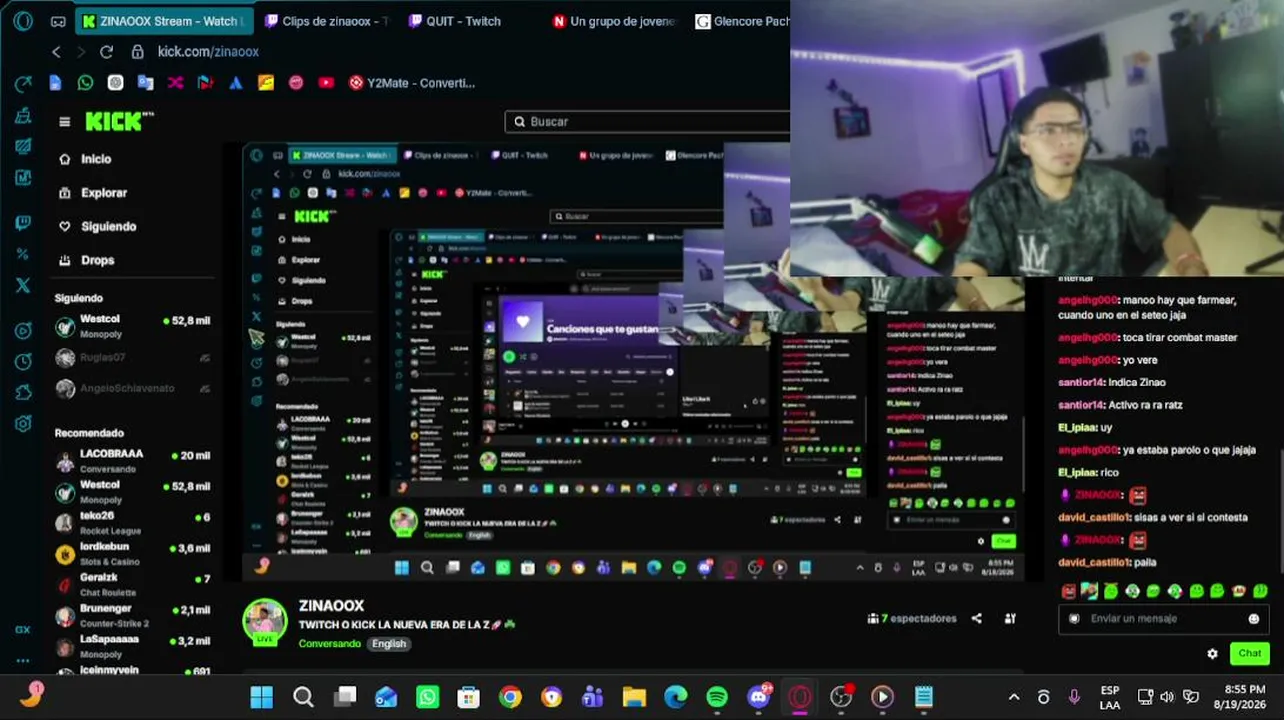This screenshot has height=720, width=1284.
Task: Send message with green Chat button
Action: tap(1250, 654)
